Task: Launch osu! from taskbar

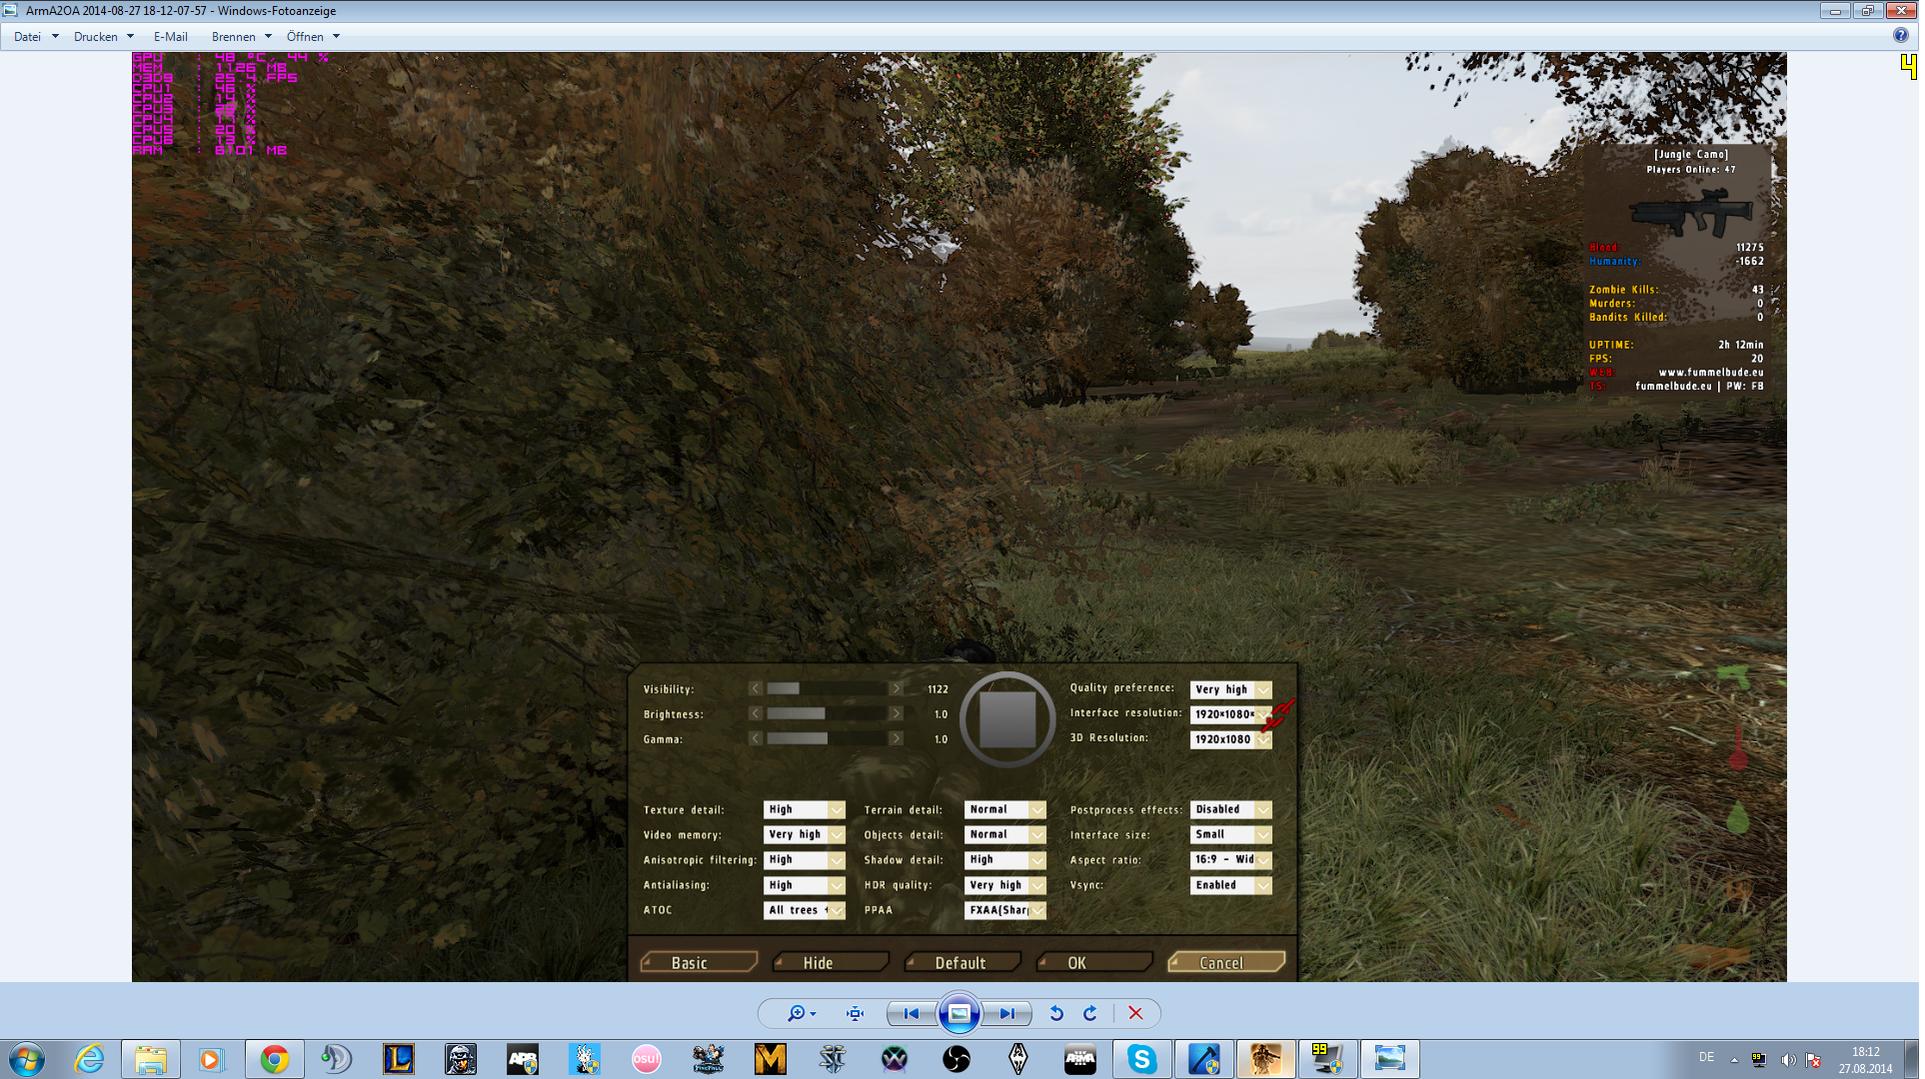Action: 646,1059
